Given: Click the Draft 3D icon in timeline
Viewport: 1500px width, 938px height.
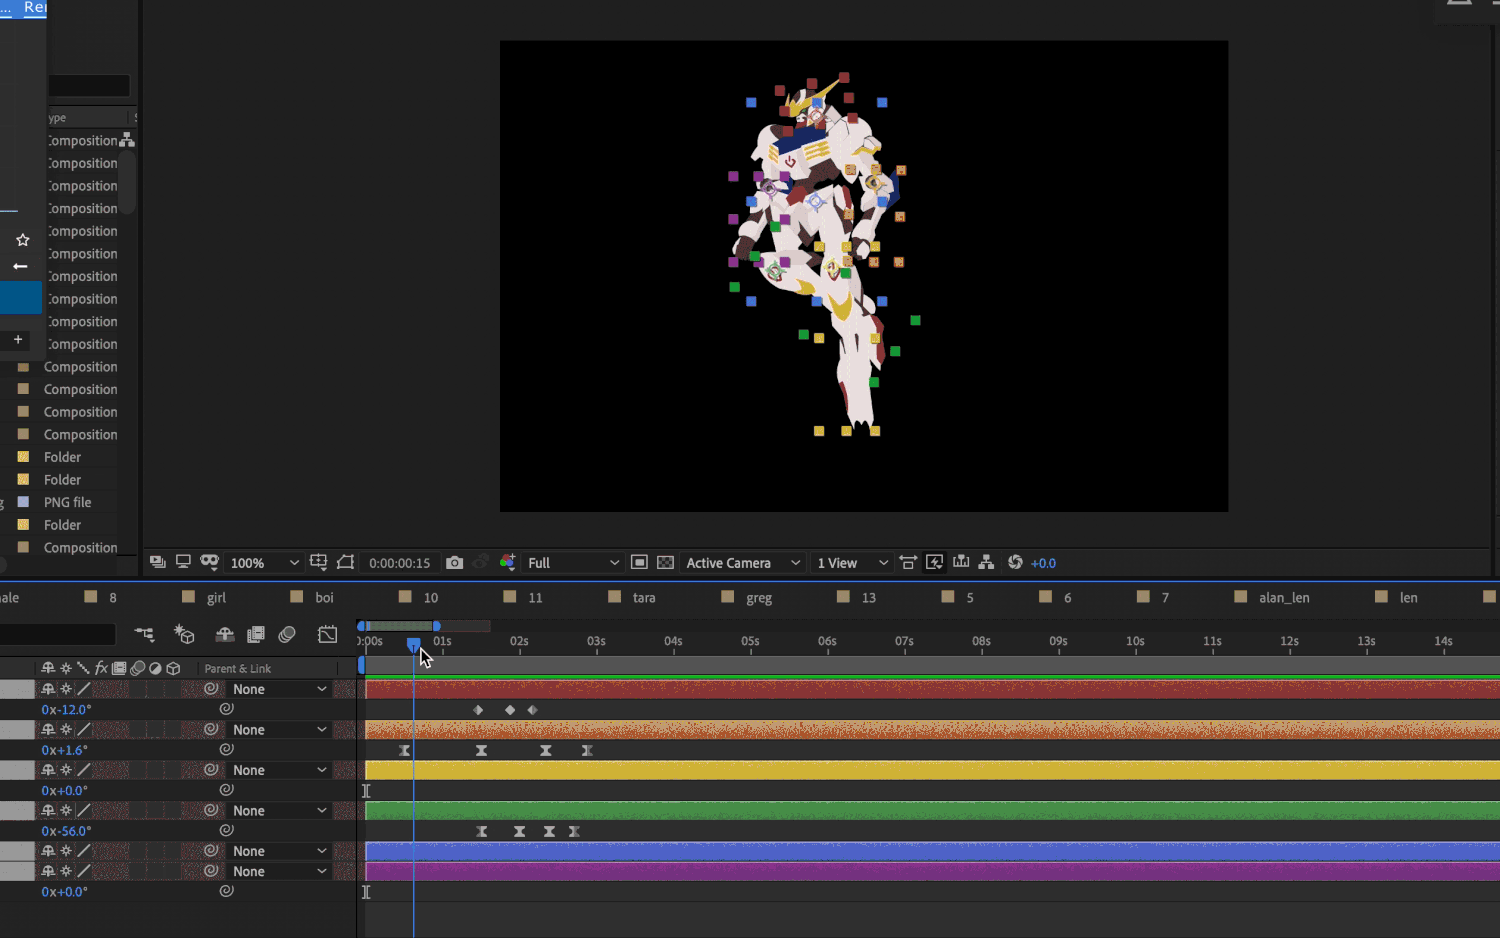Looking at the screenshot, I should 184,634.
